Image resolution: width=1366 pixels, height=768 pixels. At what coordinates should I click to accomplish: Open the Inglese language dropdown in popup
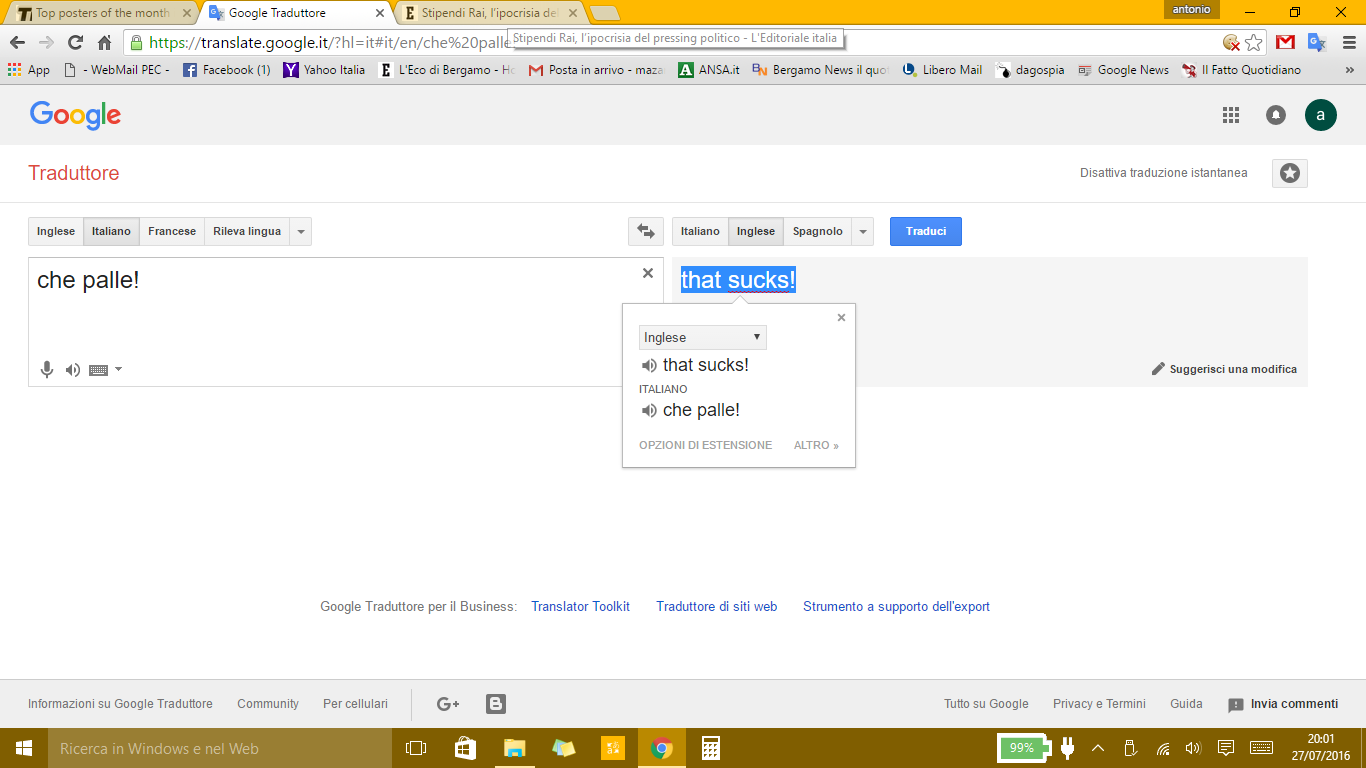[703, 337]
